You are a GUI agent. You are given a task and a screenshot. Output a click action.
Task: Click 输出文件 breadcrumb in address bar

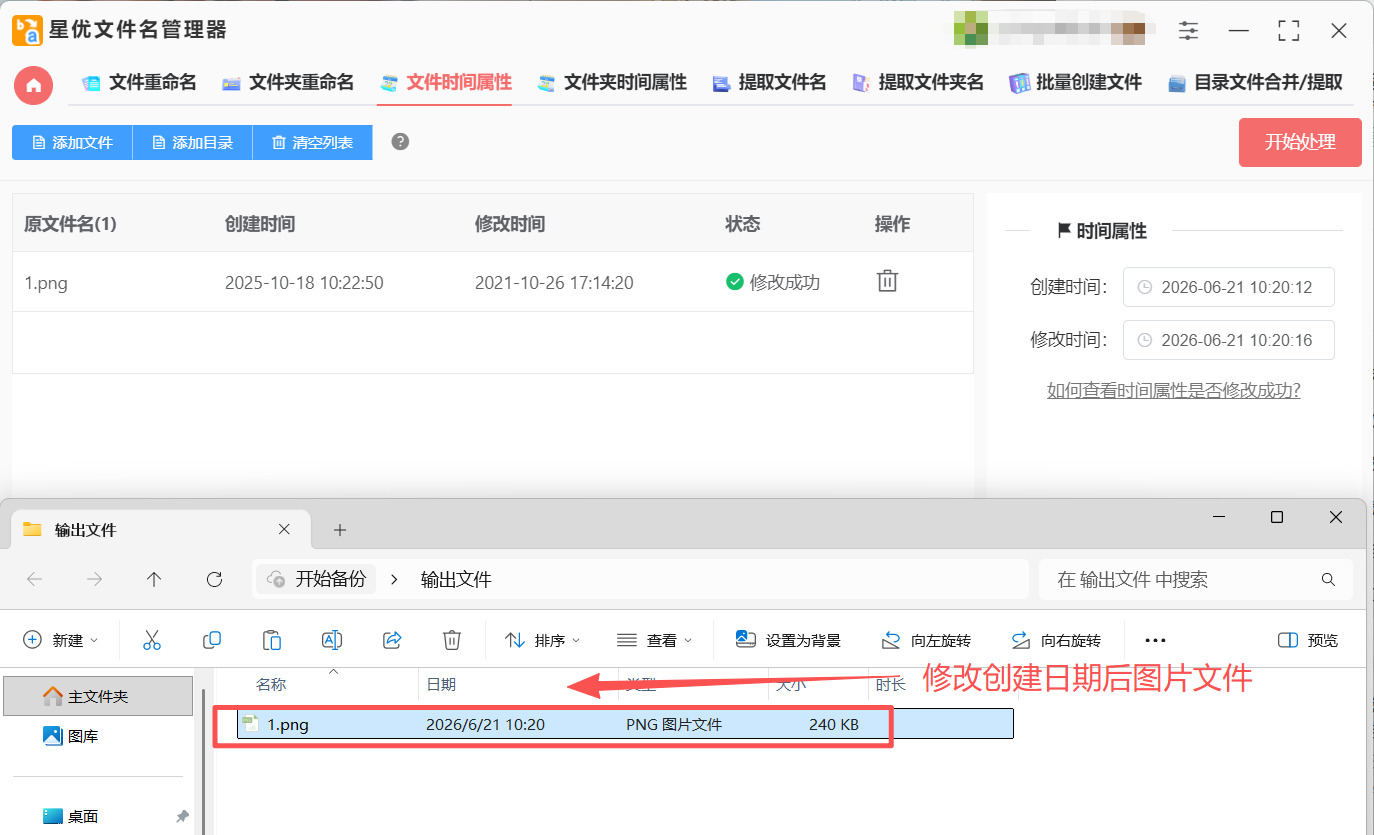456,579
